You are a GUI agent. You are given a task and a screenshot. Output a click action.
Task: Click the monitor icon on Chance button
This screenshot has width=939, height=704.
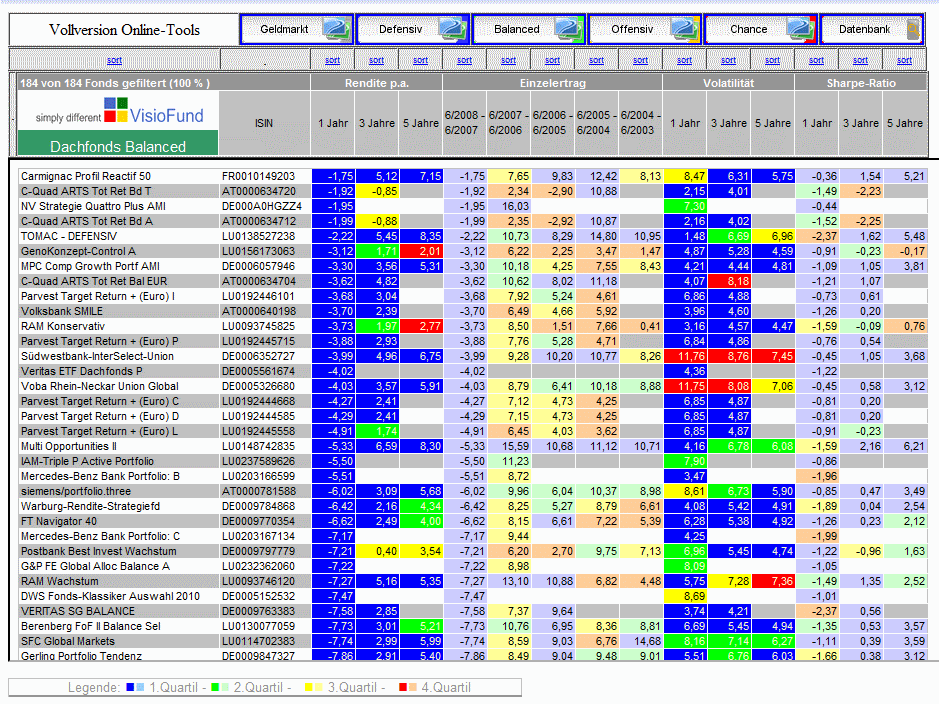pos(800,29)
